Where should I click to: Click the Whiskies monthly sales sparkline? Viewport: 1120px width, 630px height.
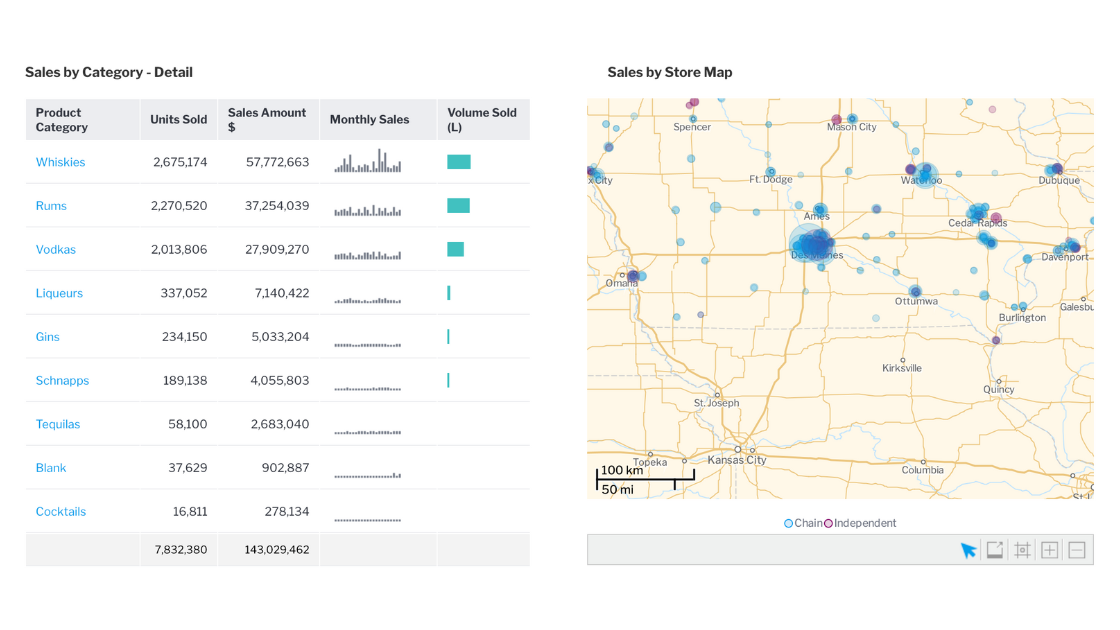point(367,161)
